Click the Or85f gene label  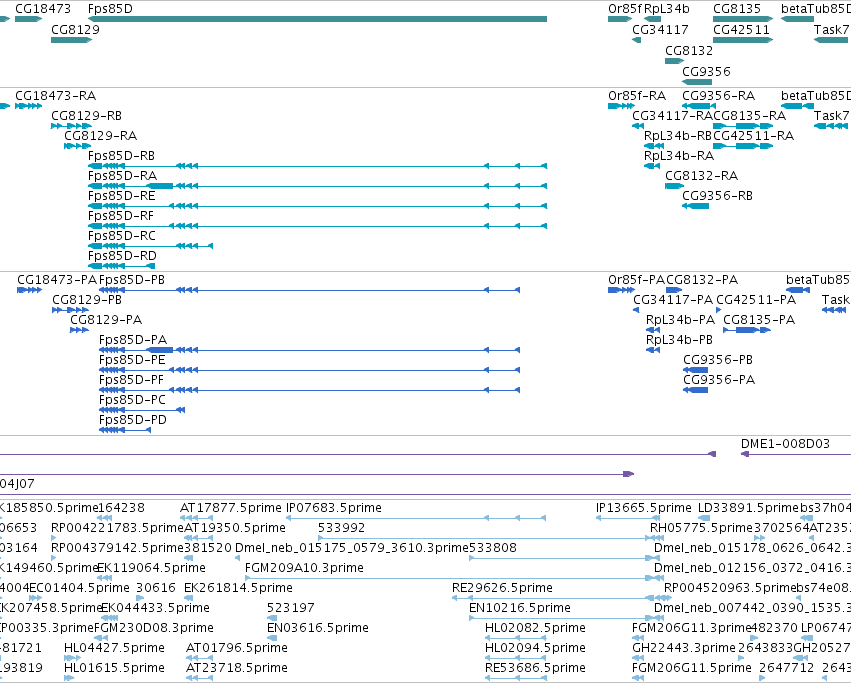coord(625,9)
